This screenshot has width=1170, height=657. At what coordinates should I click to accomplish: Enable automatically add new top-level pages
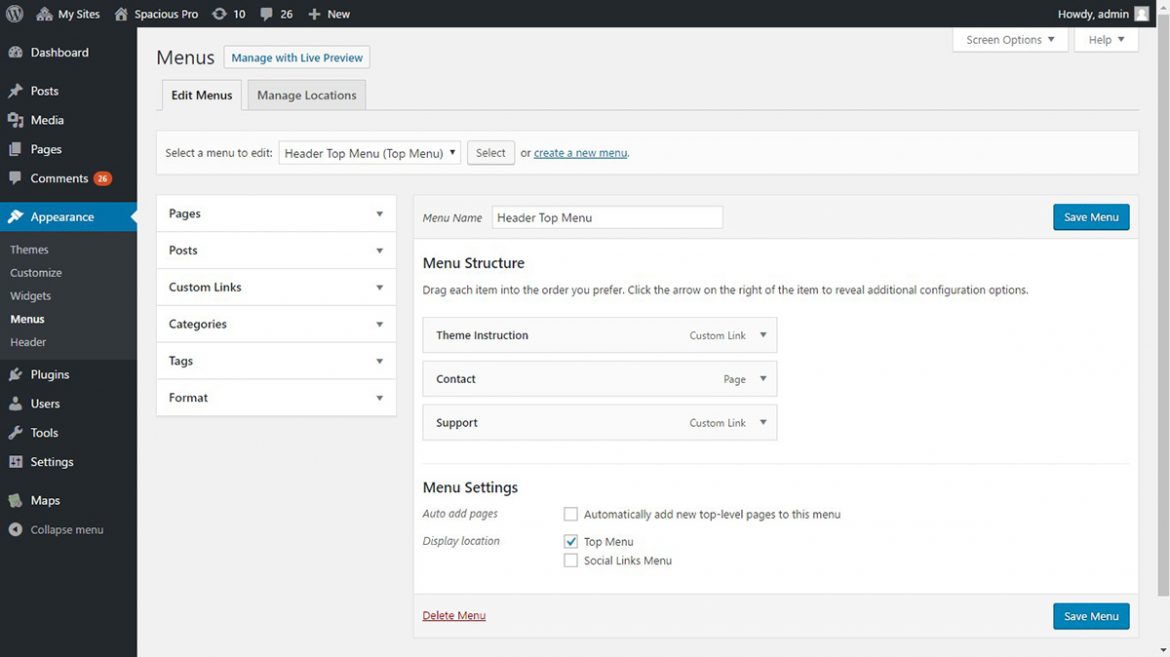pyautogui.click(x=570, y=513)
